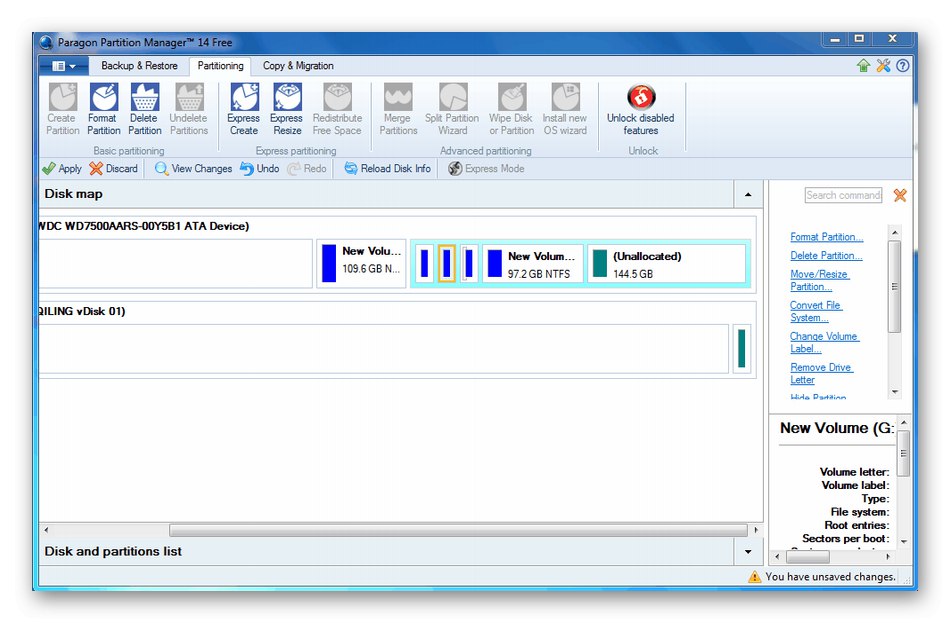Click the QILING vDisk 01 disk title
Screen dimensions: 950x623
click(82, 312)
